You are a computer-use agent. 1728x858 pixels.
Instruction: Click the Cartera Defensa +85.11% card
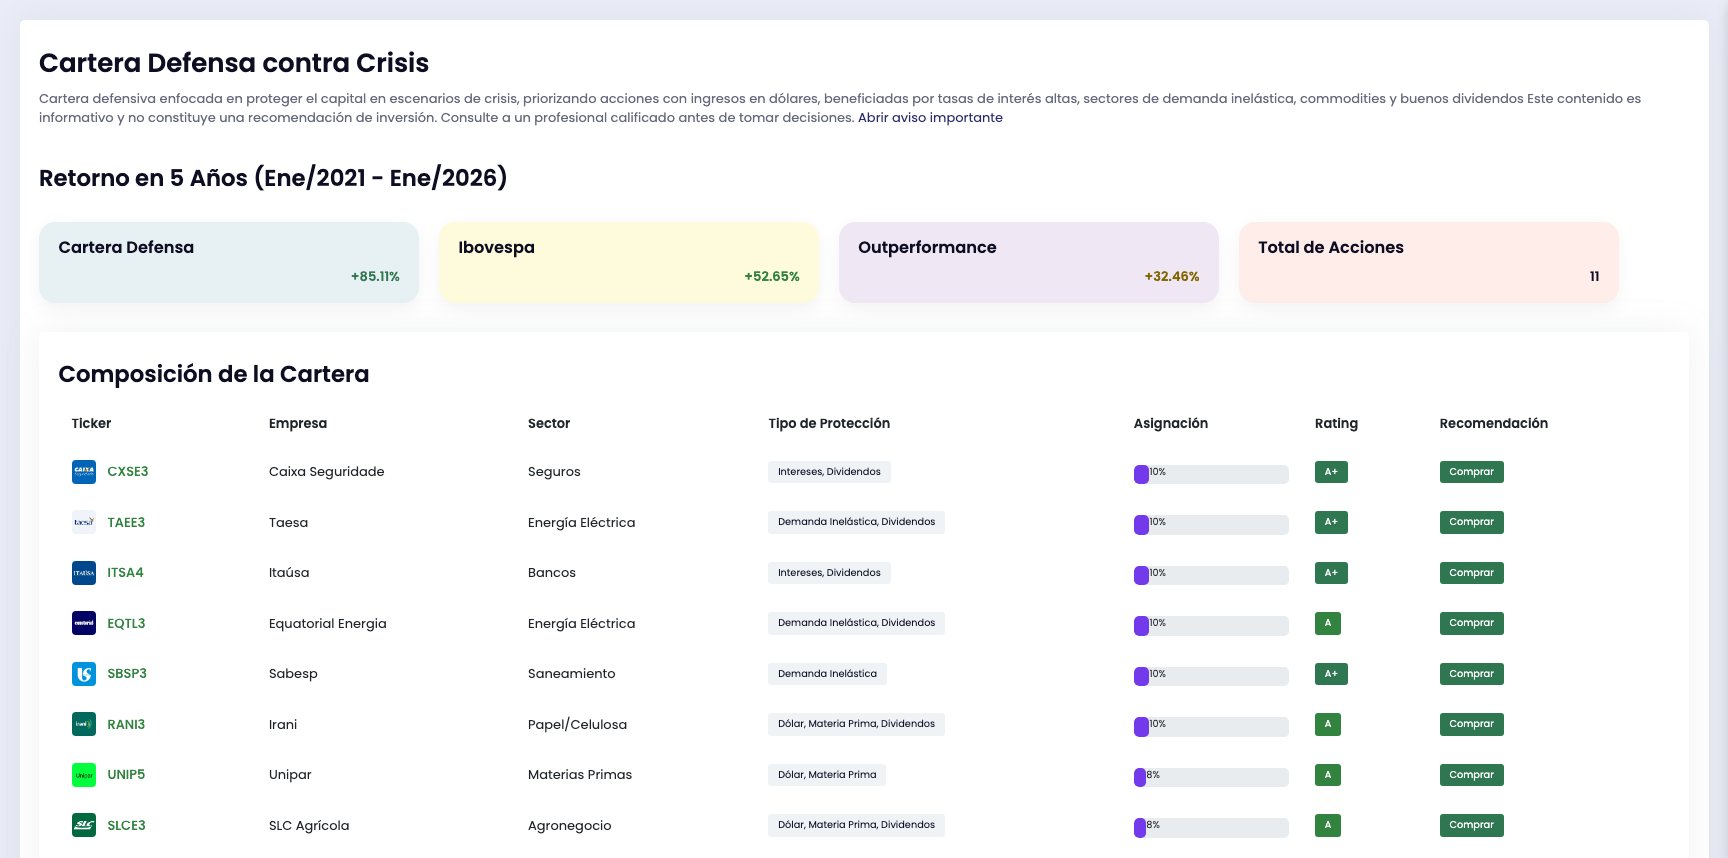[229, 262]
